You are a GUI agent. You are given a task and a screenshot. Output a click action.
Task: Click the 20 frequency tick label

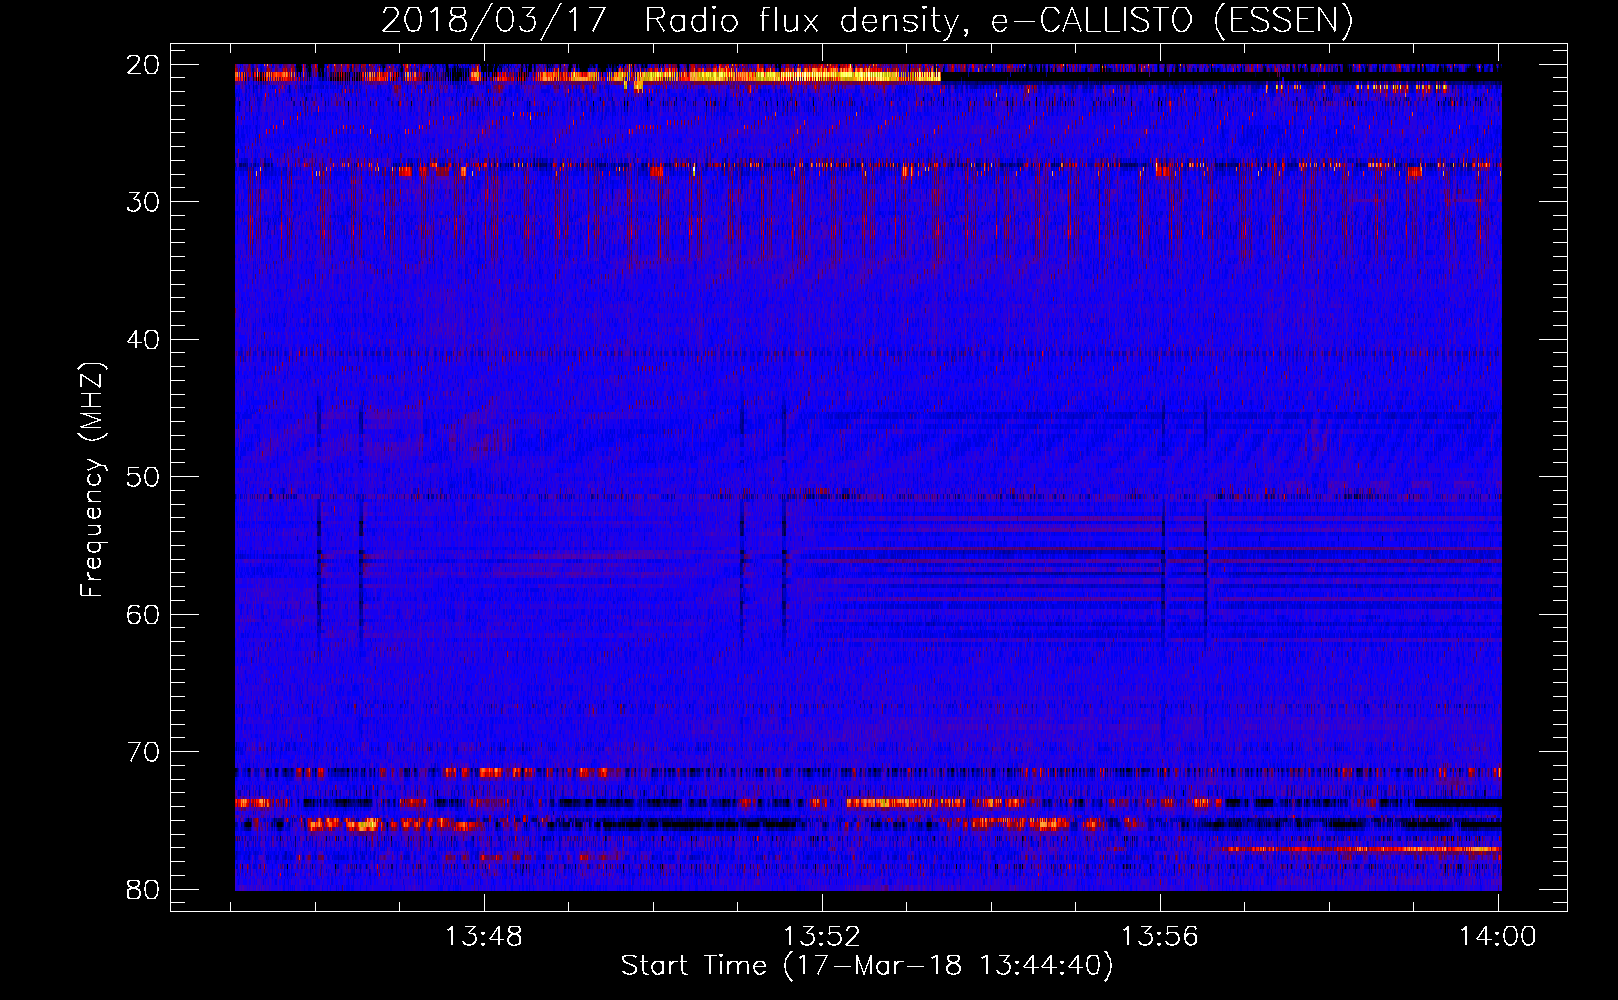click(143, 65)
